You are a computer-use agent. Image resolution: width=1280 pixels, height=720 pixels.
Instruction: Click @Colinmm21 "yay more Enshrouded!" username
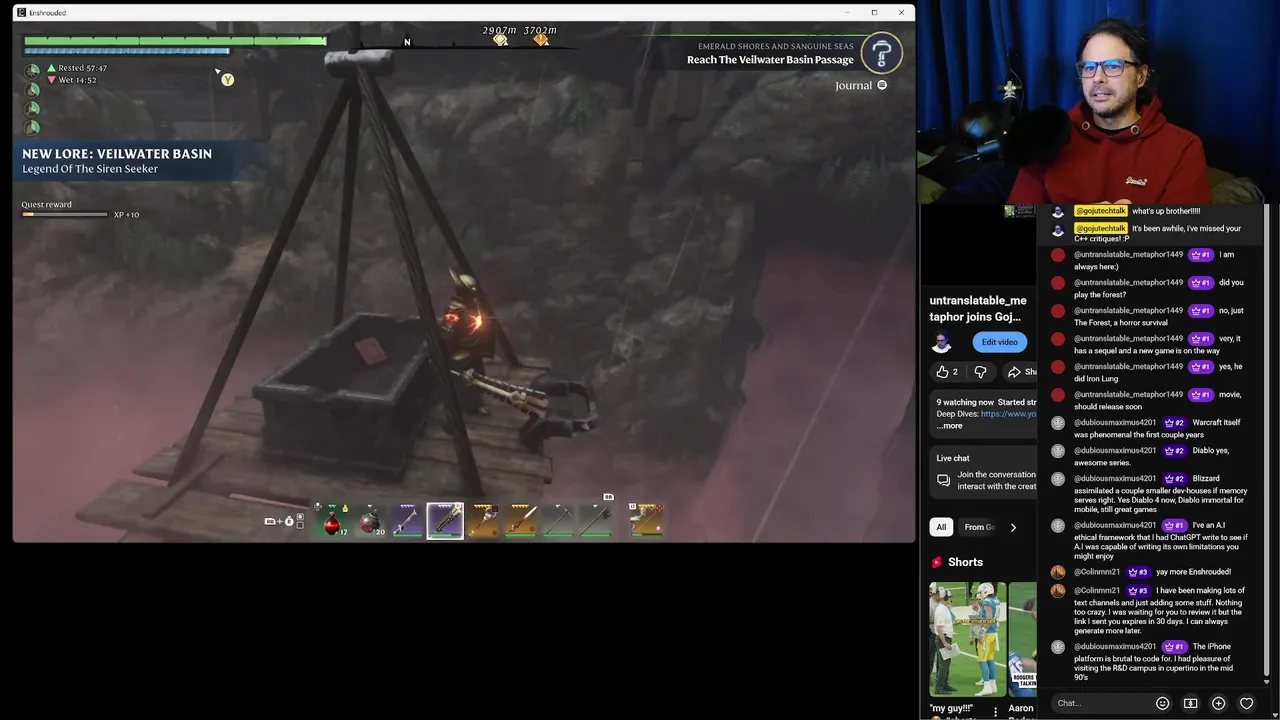coord(1097,572)
